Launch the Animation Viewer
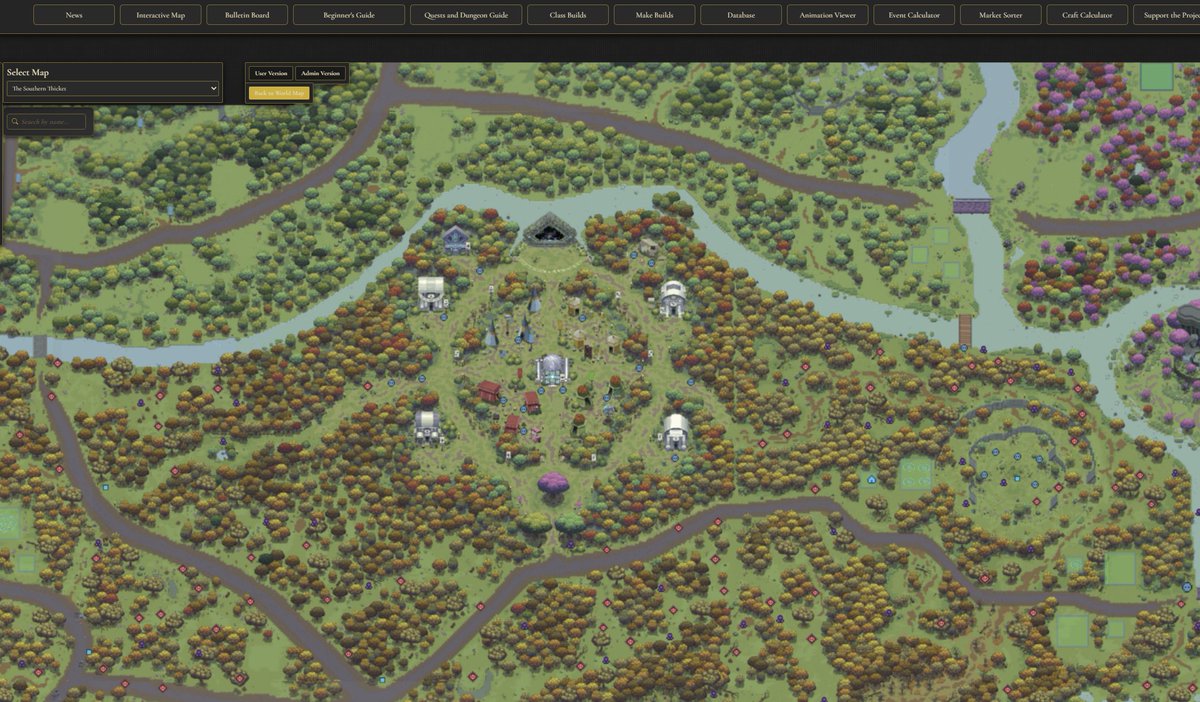 [827, 15]
